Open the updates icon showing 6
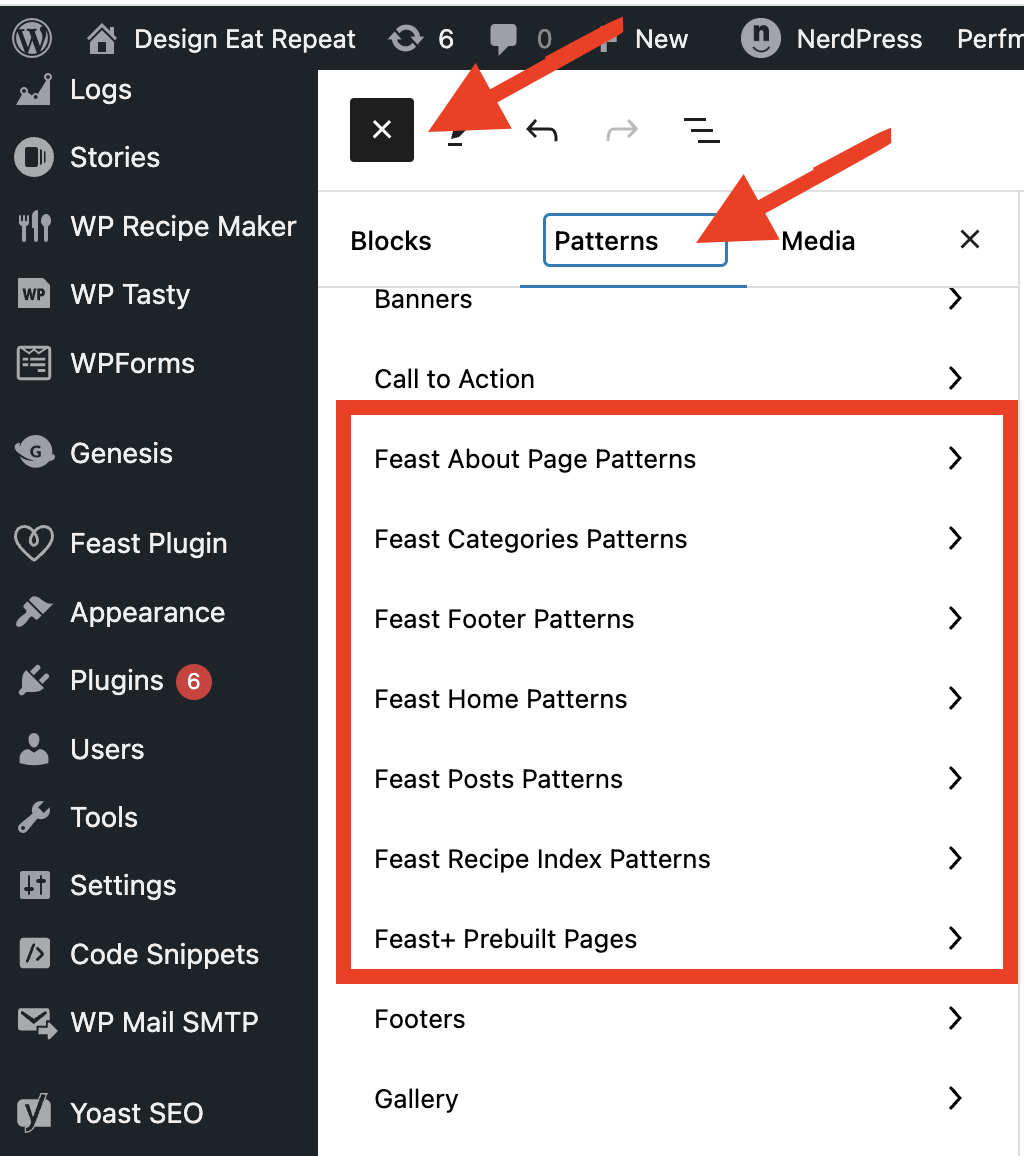Viewport: 1024px width, 1156px height. (405, 39)
